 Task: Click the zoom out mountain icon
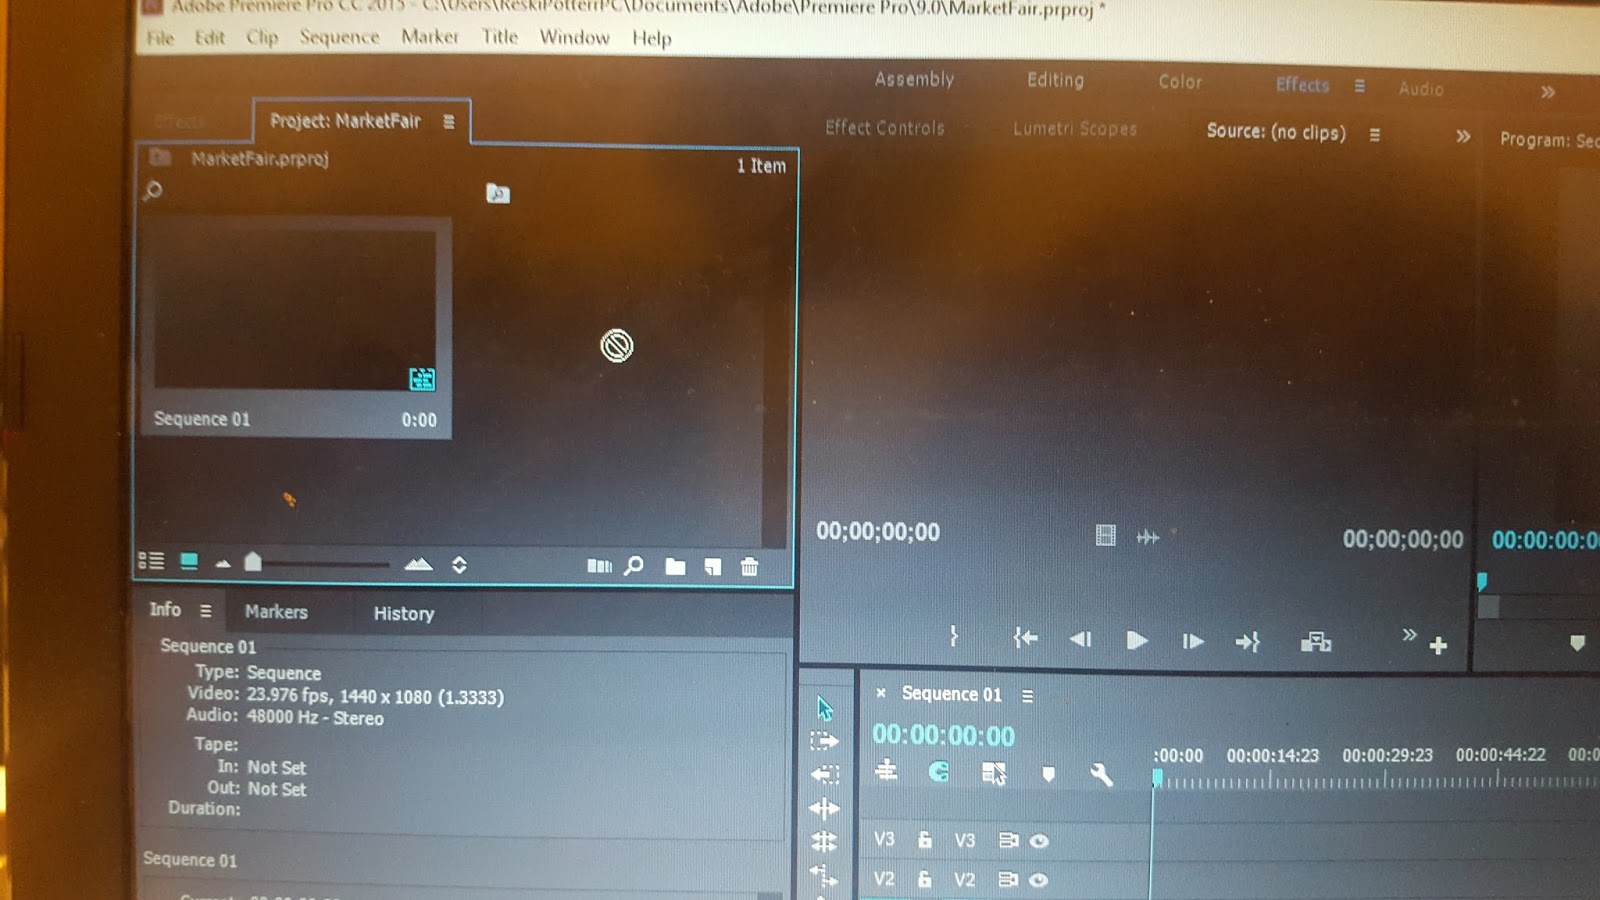pyautogui.click(x=223, y=564)
